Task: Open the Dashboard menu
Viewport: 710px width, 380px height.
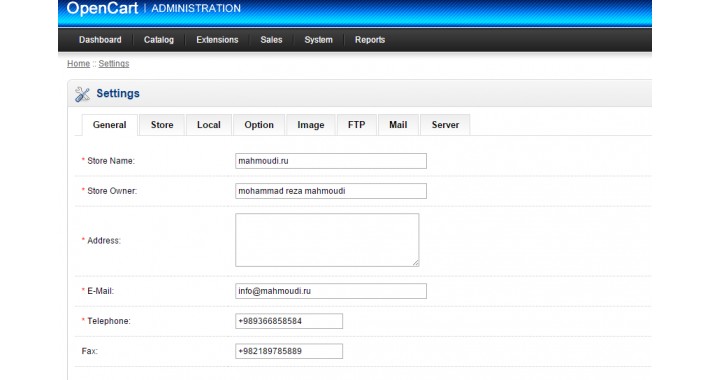Action: point(100,40)
